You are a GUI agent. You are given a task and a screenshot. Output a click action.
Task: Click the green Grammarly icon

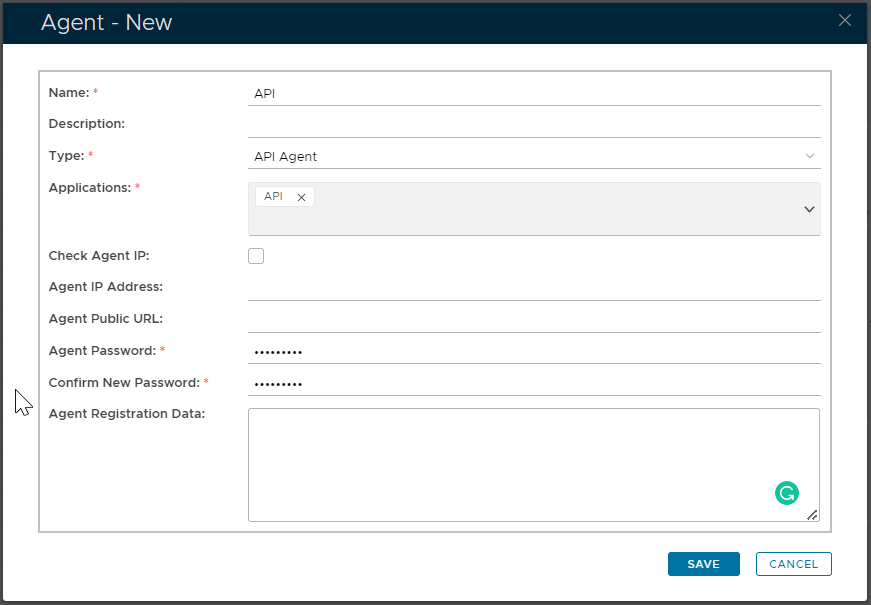click(787, 492)
